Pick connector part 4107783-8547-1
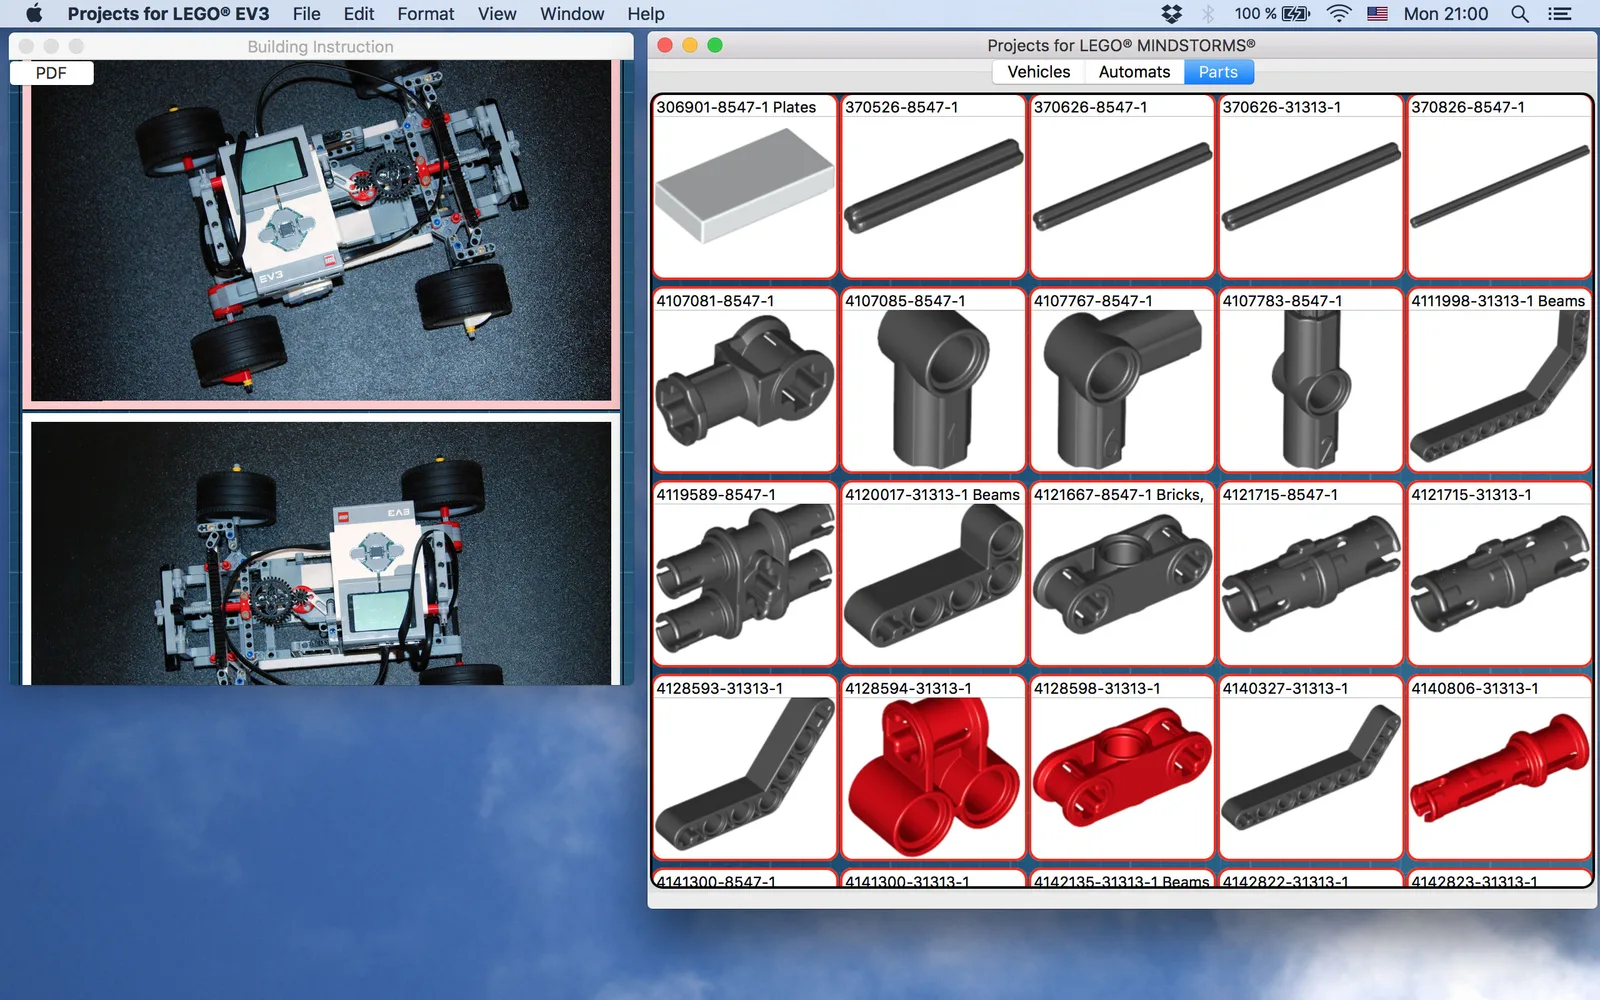This screenshot has width=1600, height=1000. [x=1311, y=380]
